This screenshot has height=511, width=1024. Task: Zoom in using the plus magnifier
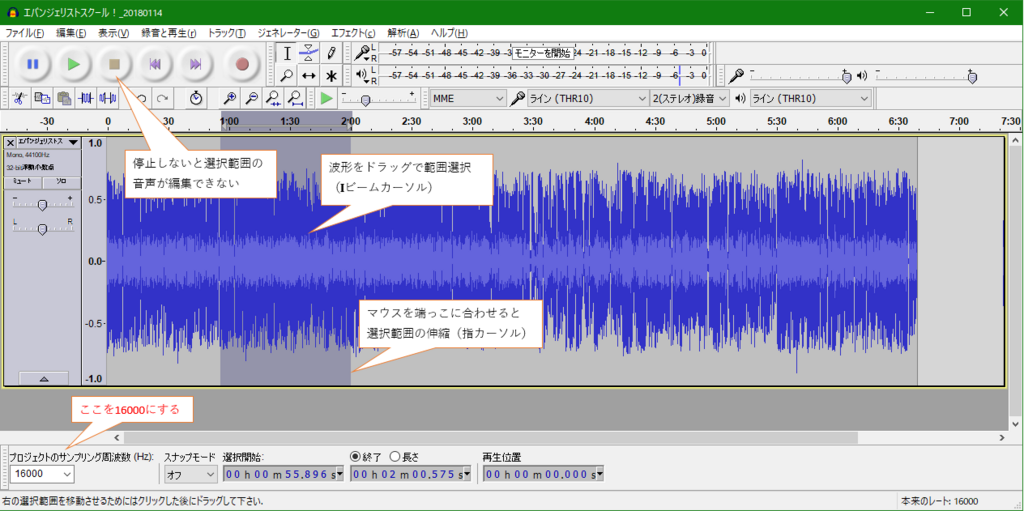[x=230, y=99]
